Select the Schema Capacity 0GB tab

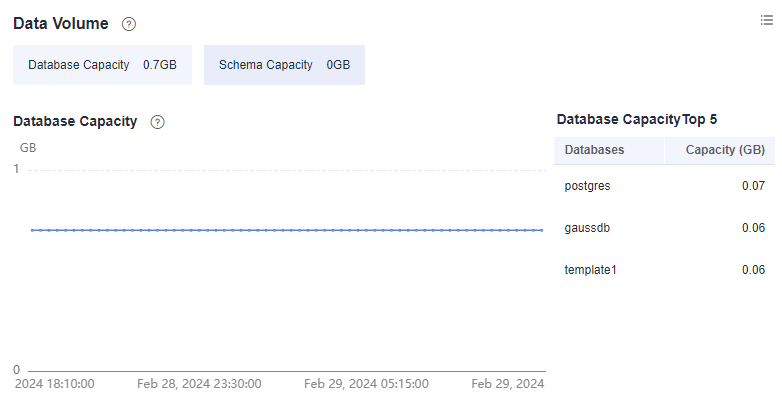coord(284,65)
